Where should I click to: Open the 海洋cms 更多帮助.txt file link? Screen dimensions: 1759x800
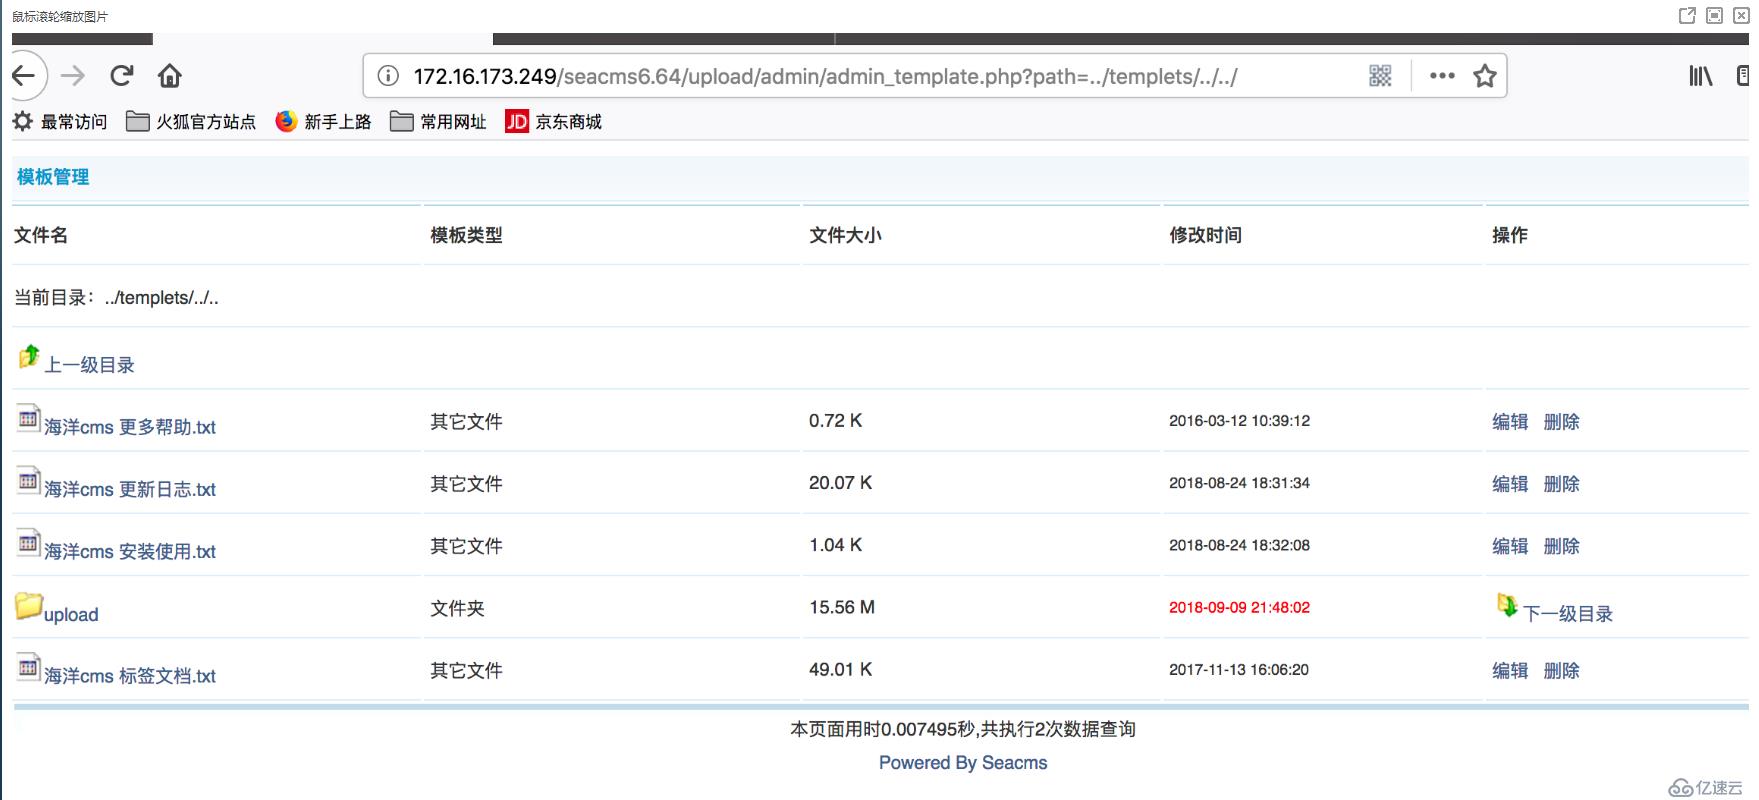[130, 427]
